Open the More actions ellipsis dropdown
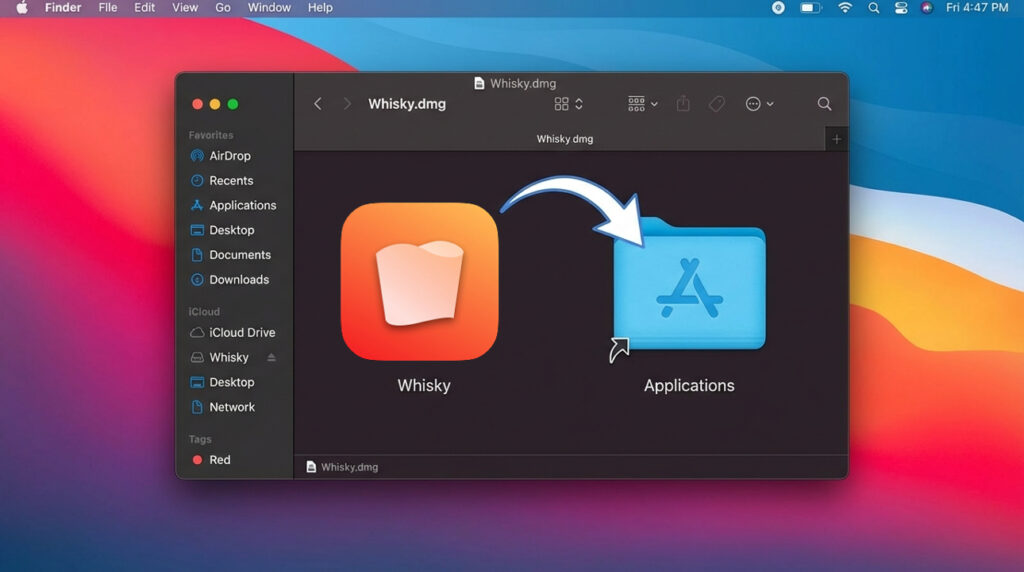The height and width of the screenshot is (572, 1024). tap(759, 104)
